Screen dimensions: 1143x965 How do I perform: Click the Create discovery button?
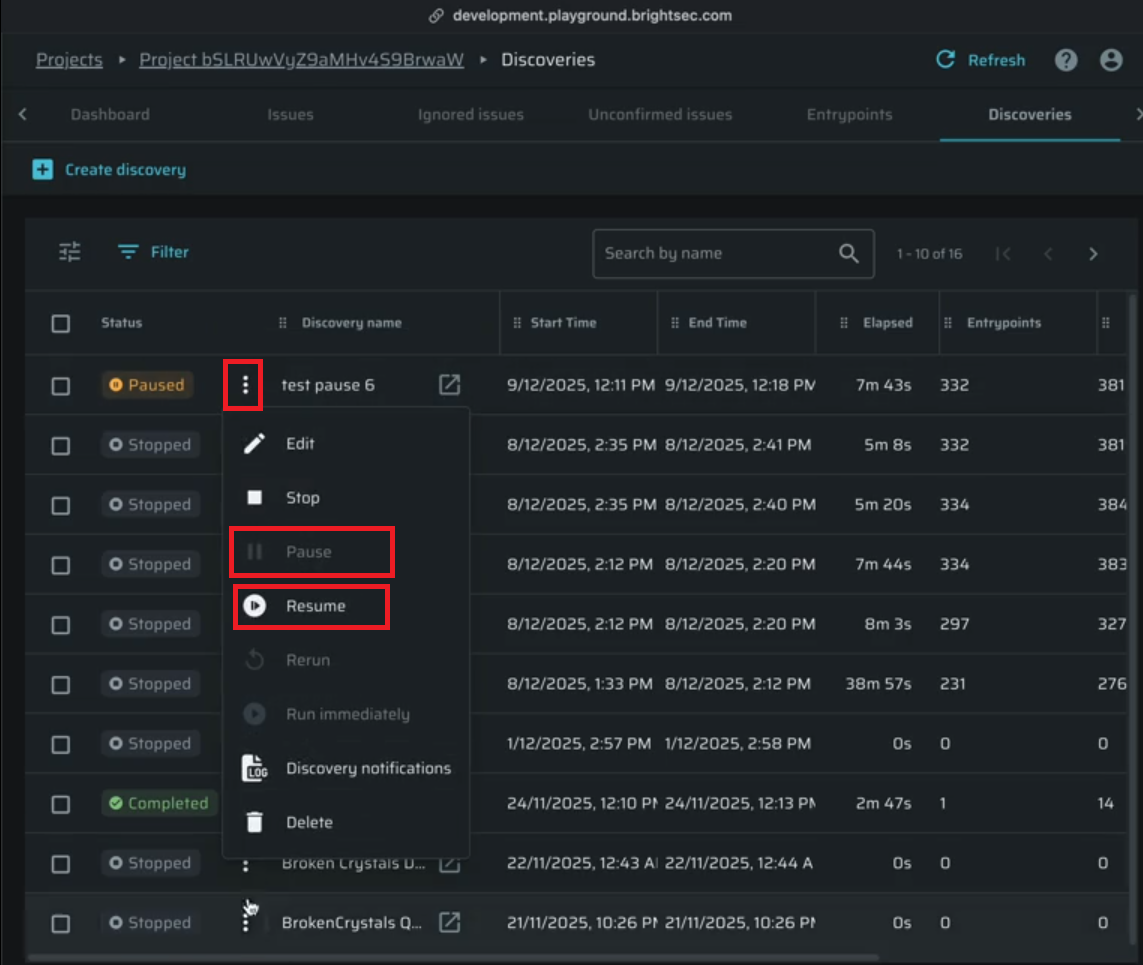click(x=109, y=170)
